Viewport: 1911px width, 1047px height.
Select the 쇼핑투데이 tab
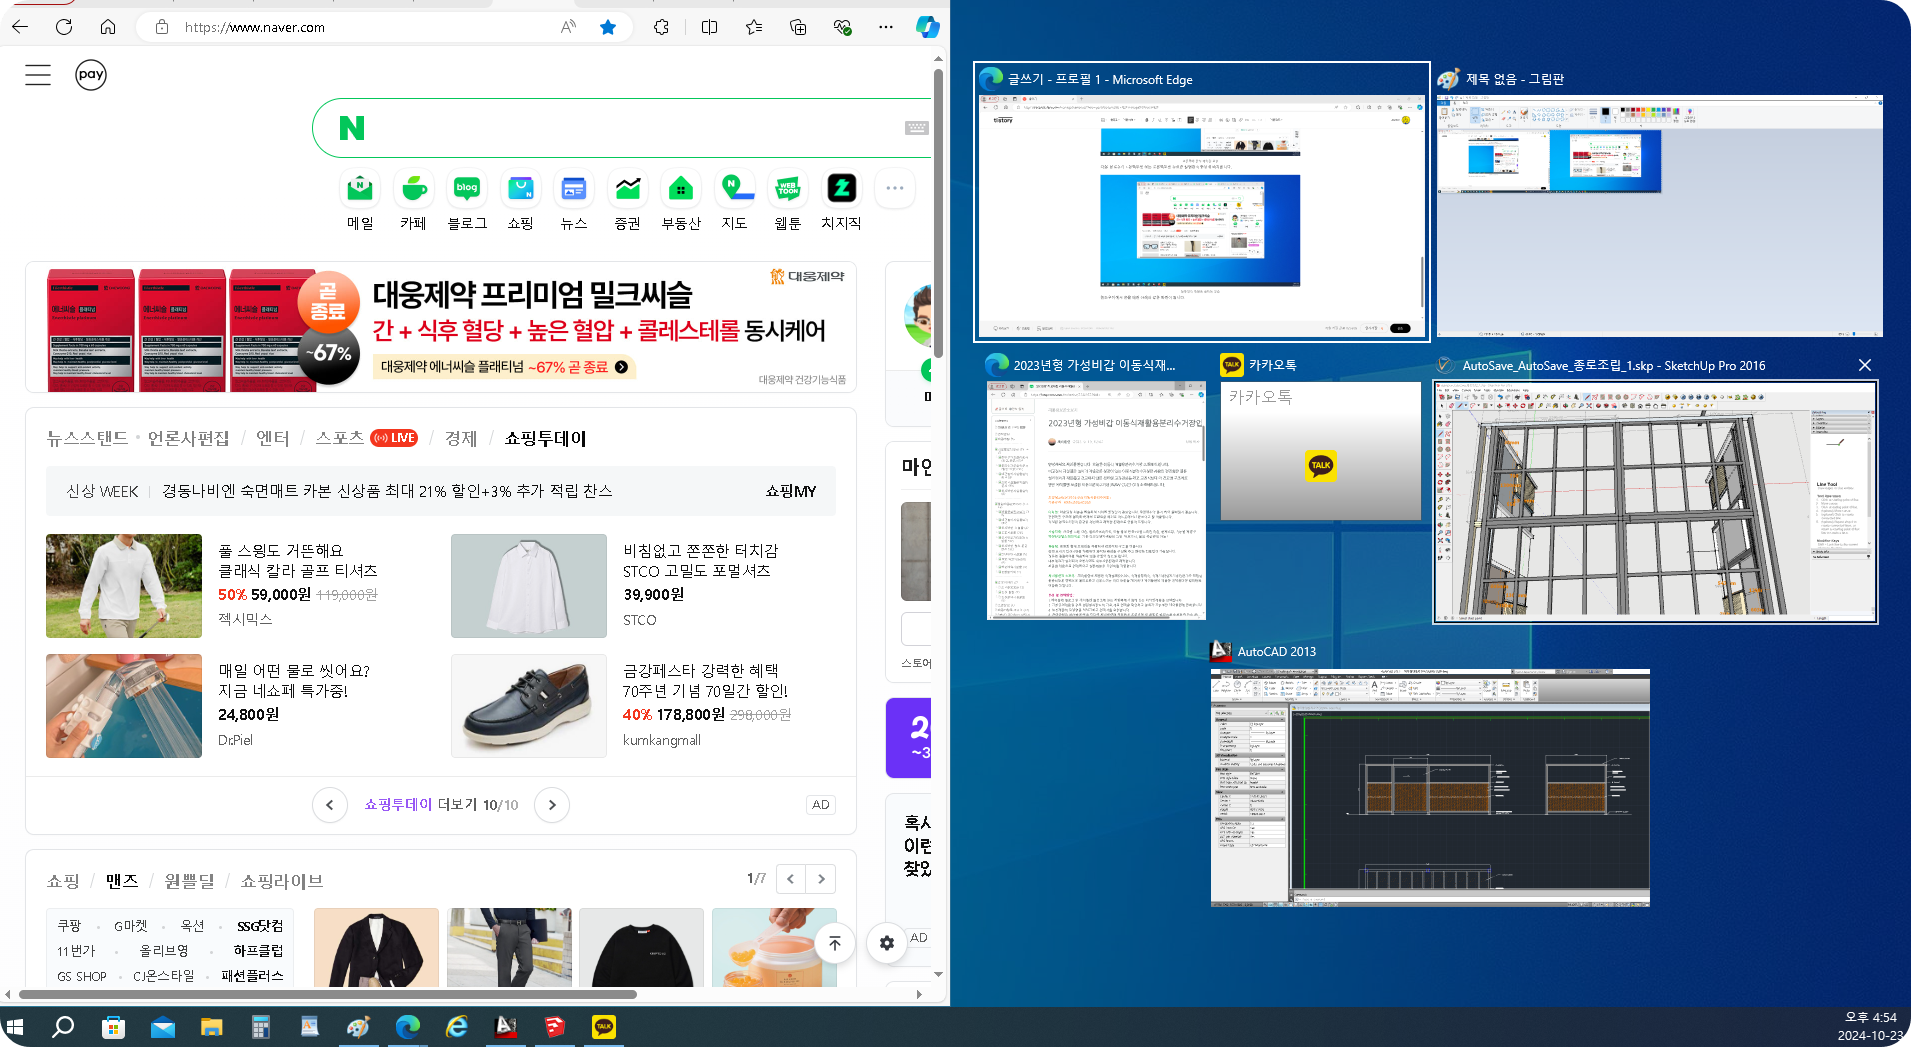545,438
